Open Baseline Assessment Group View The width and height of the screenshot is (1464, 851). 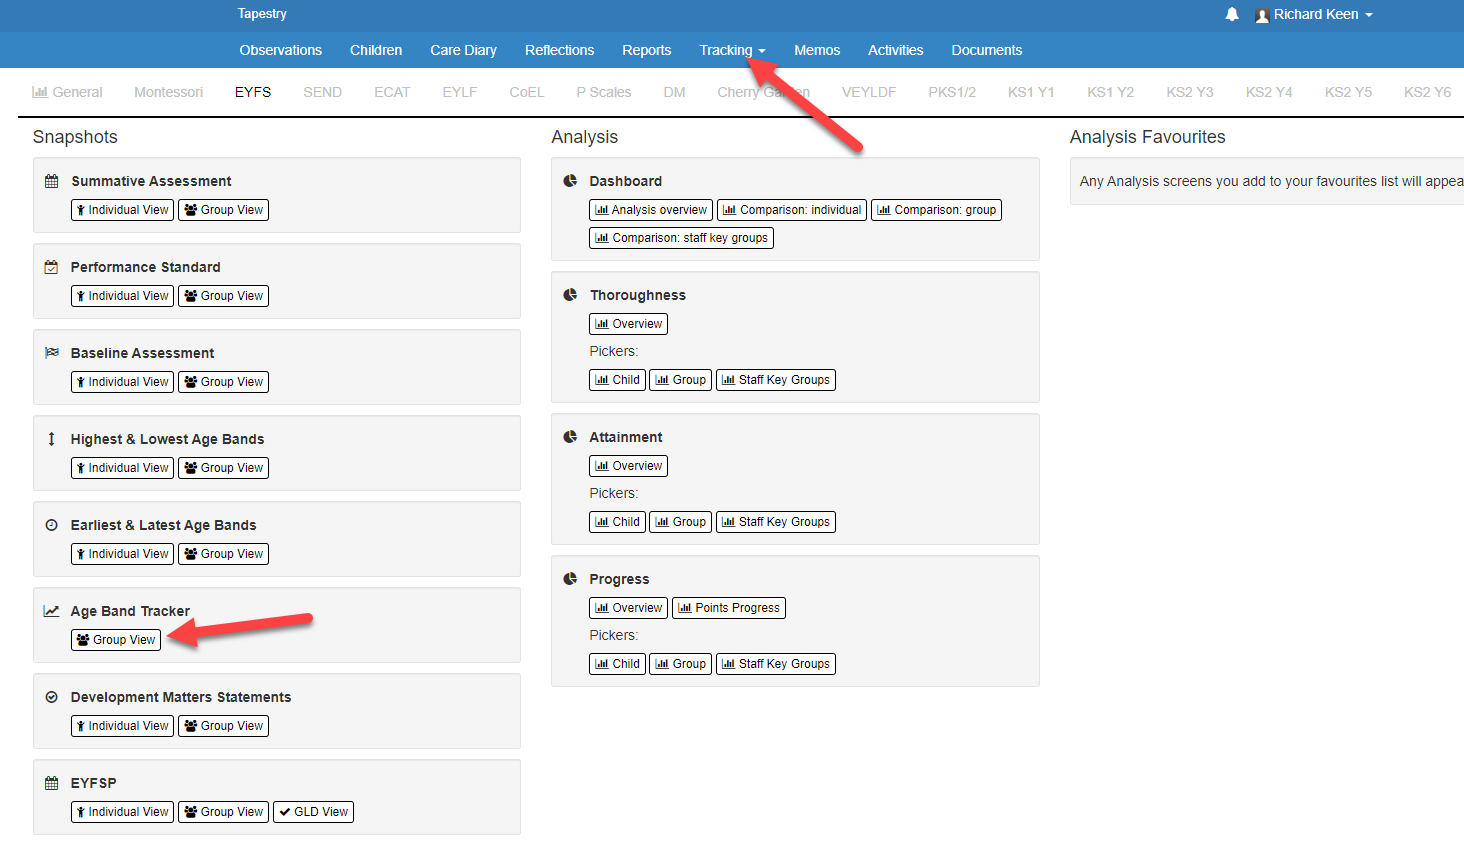click(224, 382)
